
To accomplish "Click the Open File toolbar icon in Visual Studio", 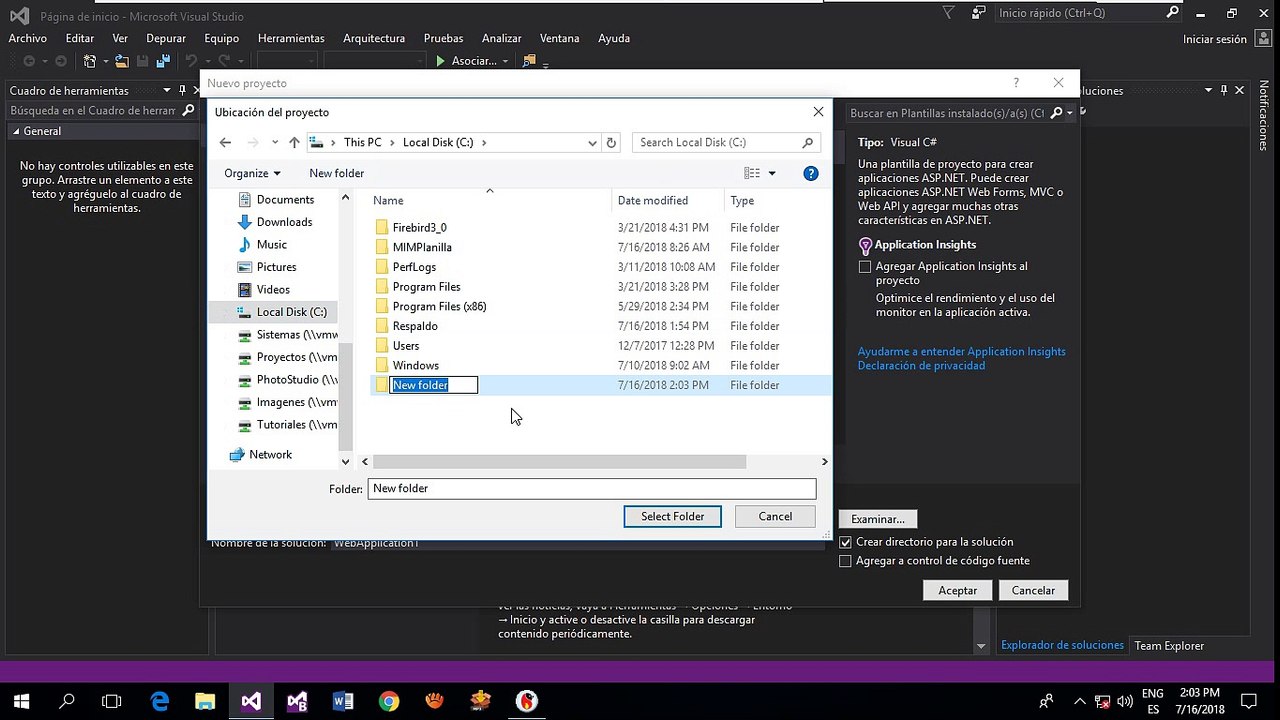I will pos(122,61).
